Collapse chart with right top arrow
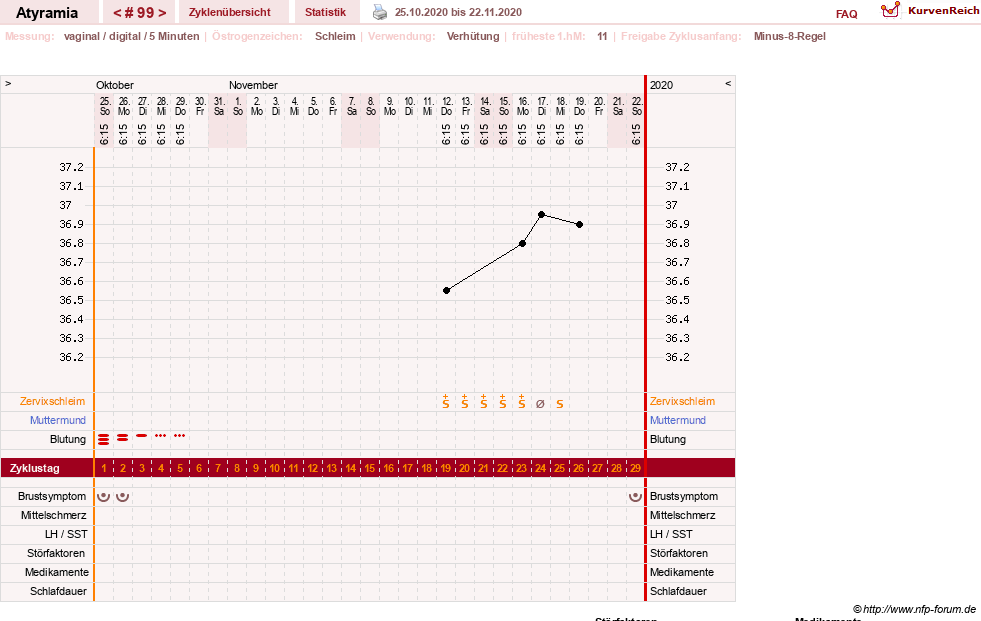Viewport: 981px width, 621px height. (x=728, y=84)
